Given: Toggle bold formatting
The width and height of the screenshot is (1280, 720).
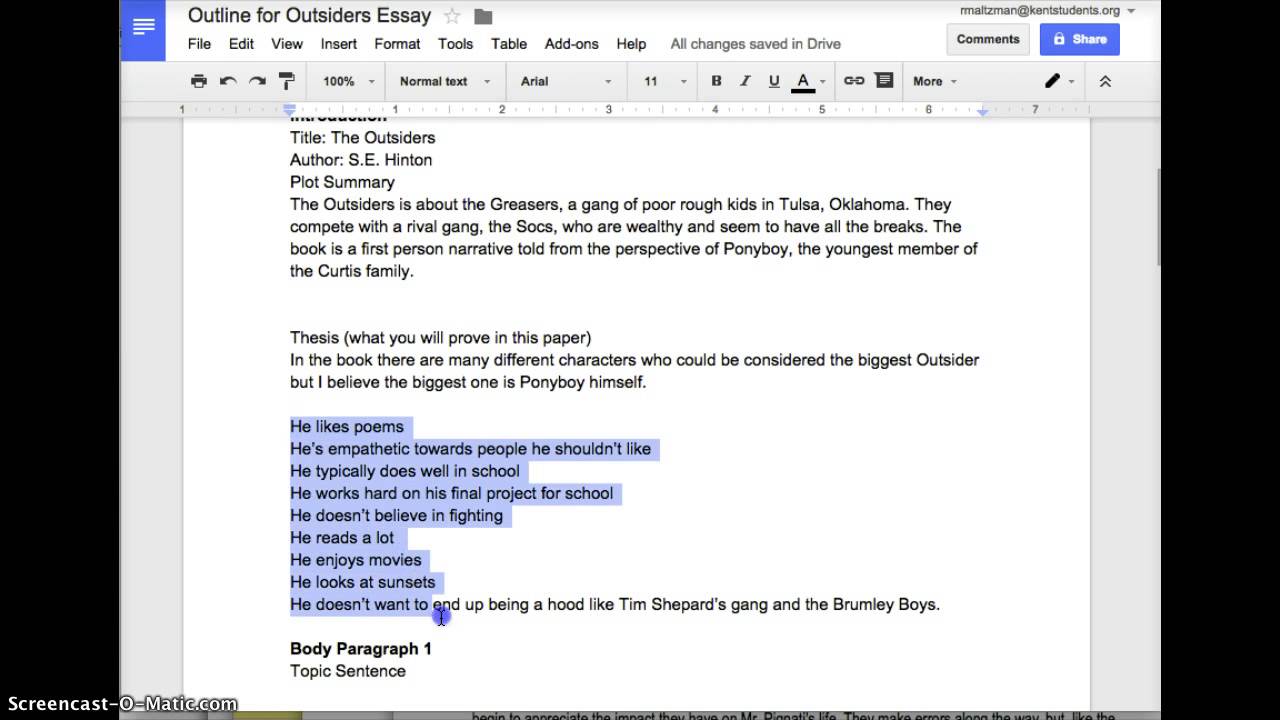Looking at the screenshot, I should (x=716, y=81).
